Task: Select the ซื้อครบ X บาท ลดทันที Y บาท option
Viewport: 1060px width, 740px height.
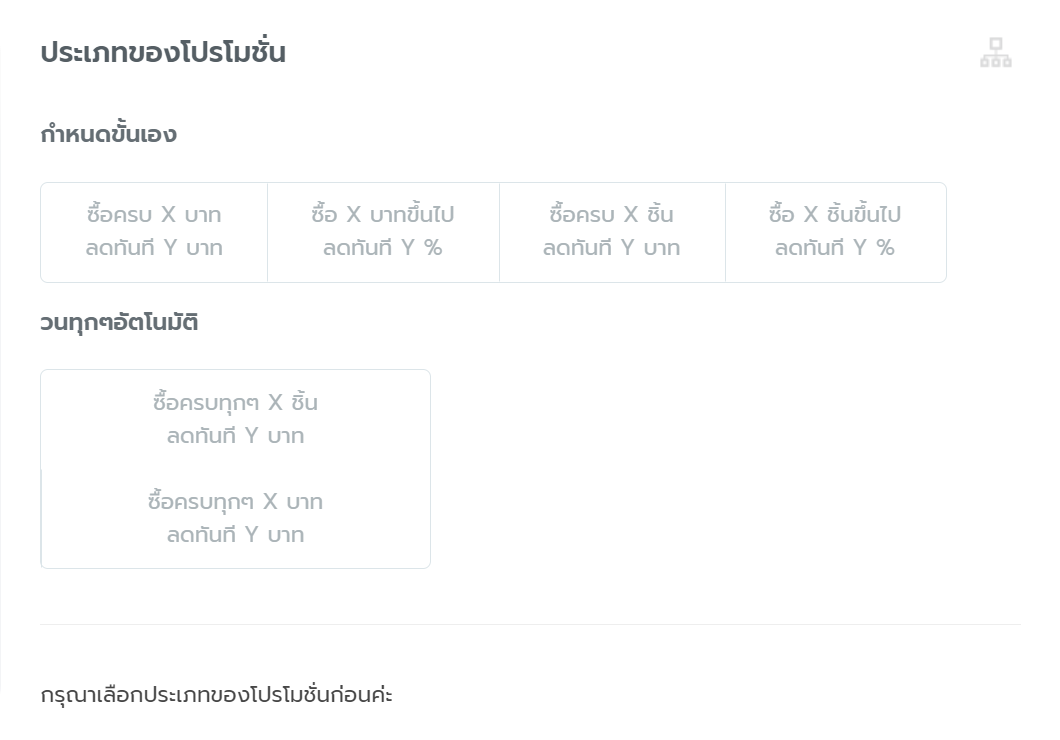Action: (154, 232)
